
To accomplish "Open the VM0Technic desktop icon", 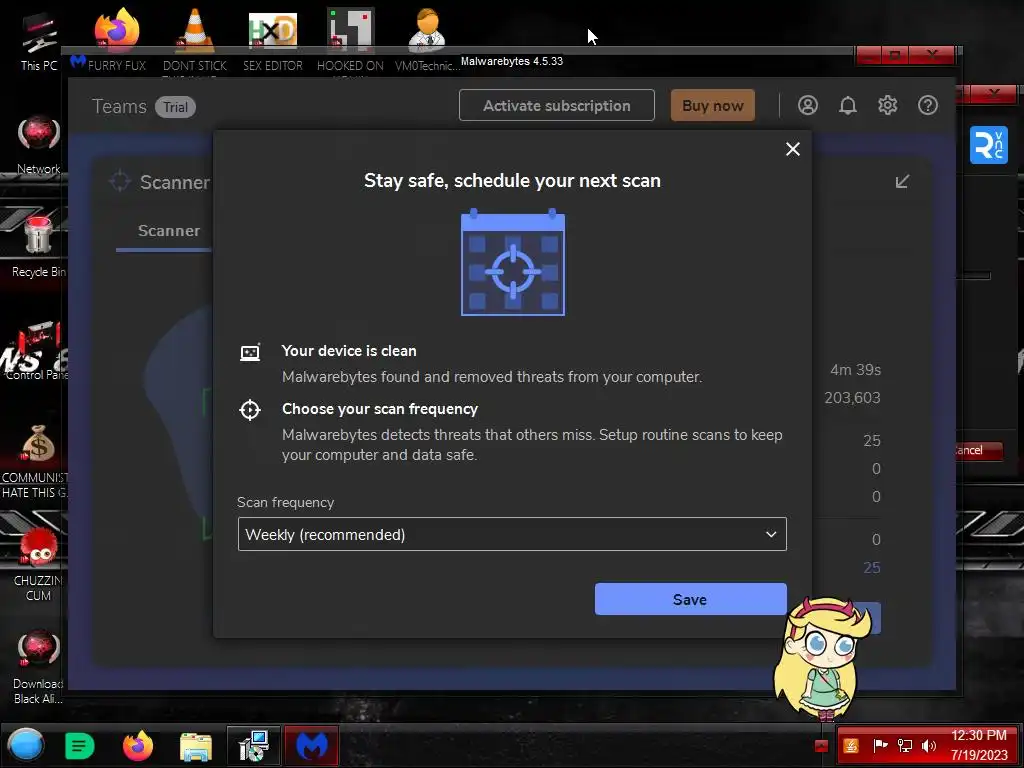I will click(x=428, y=38).
